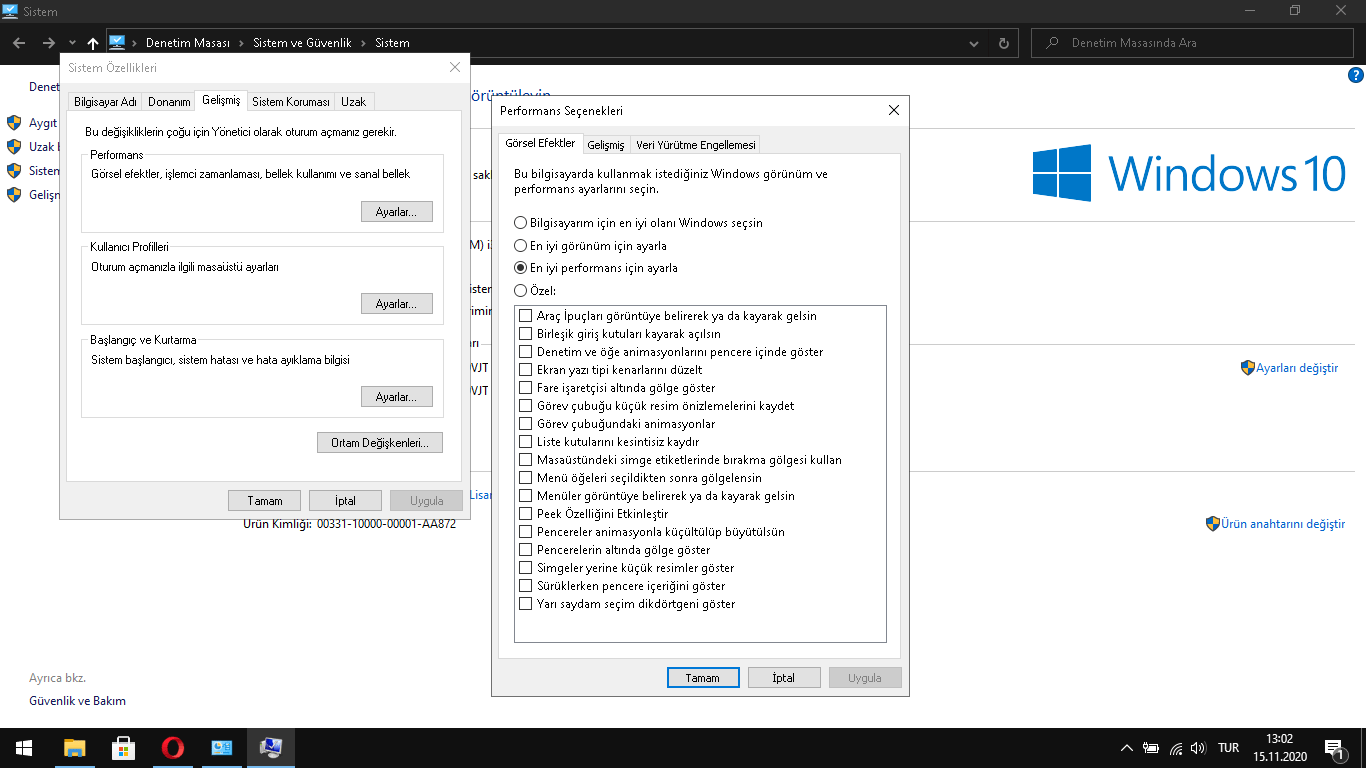Click the shield icon next to Ürün anahtarını değiştir
1366x768 pixels.
(x=1212, y=524)
